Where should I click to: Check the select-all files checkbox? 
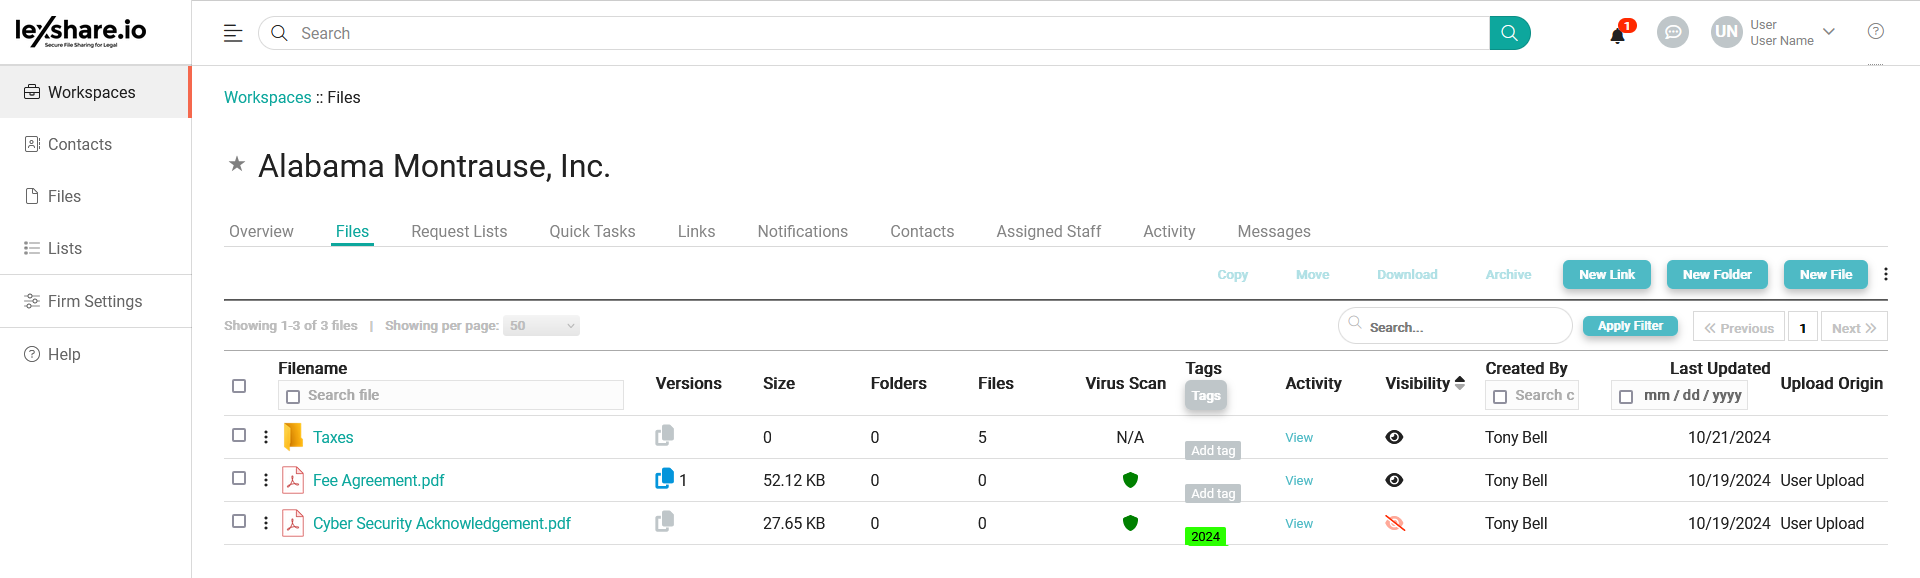tap(239, 386)
